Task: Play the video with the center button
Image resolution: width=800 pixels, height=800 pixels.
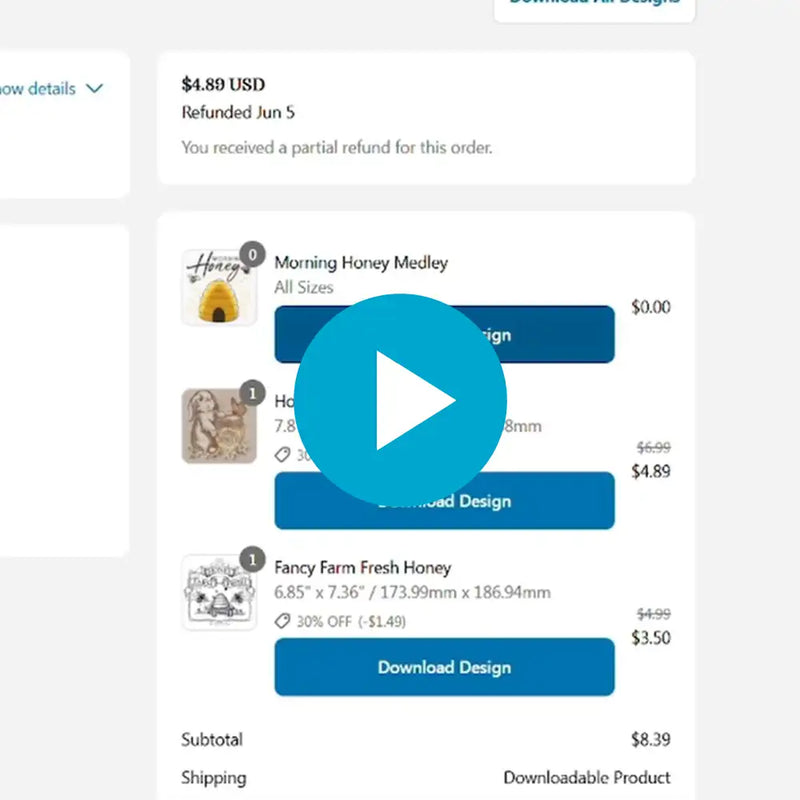Action: click(x=400, y=400)
